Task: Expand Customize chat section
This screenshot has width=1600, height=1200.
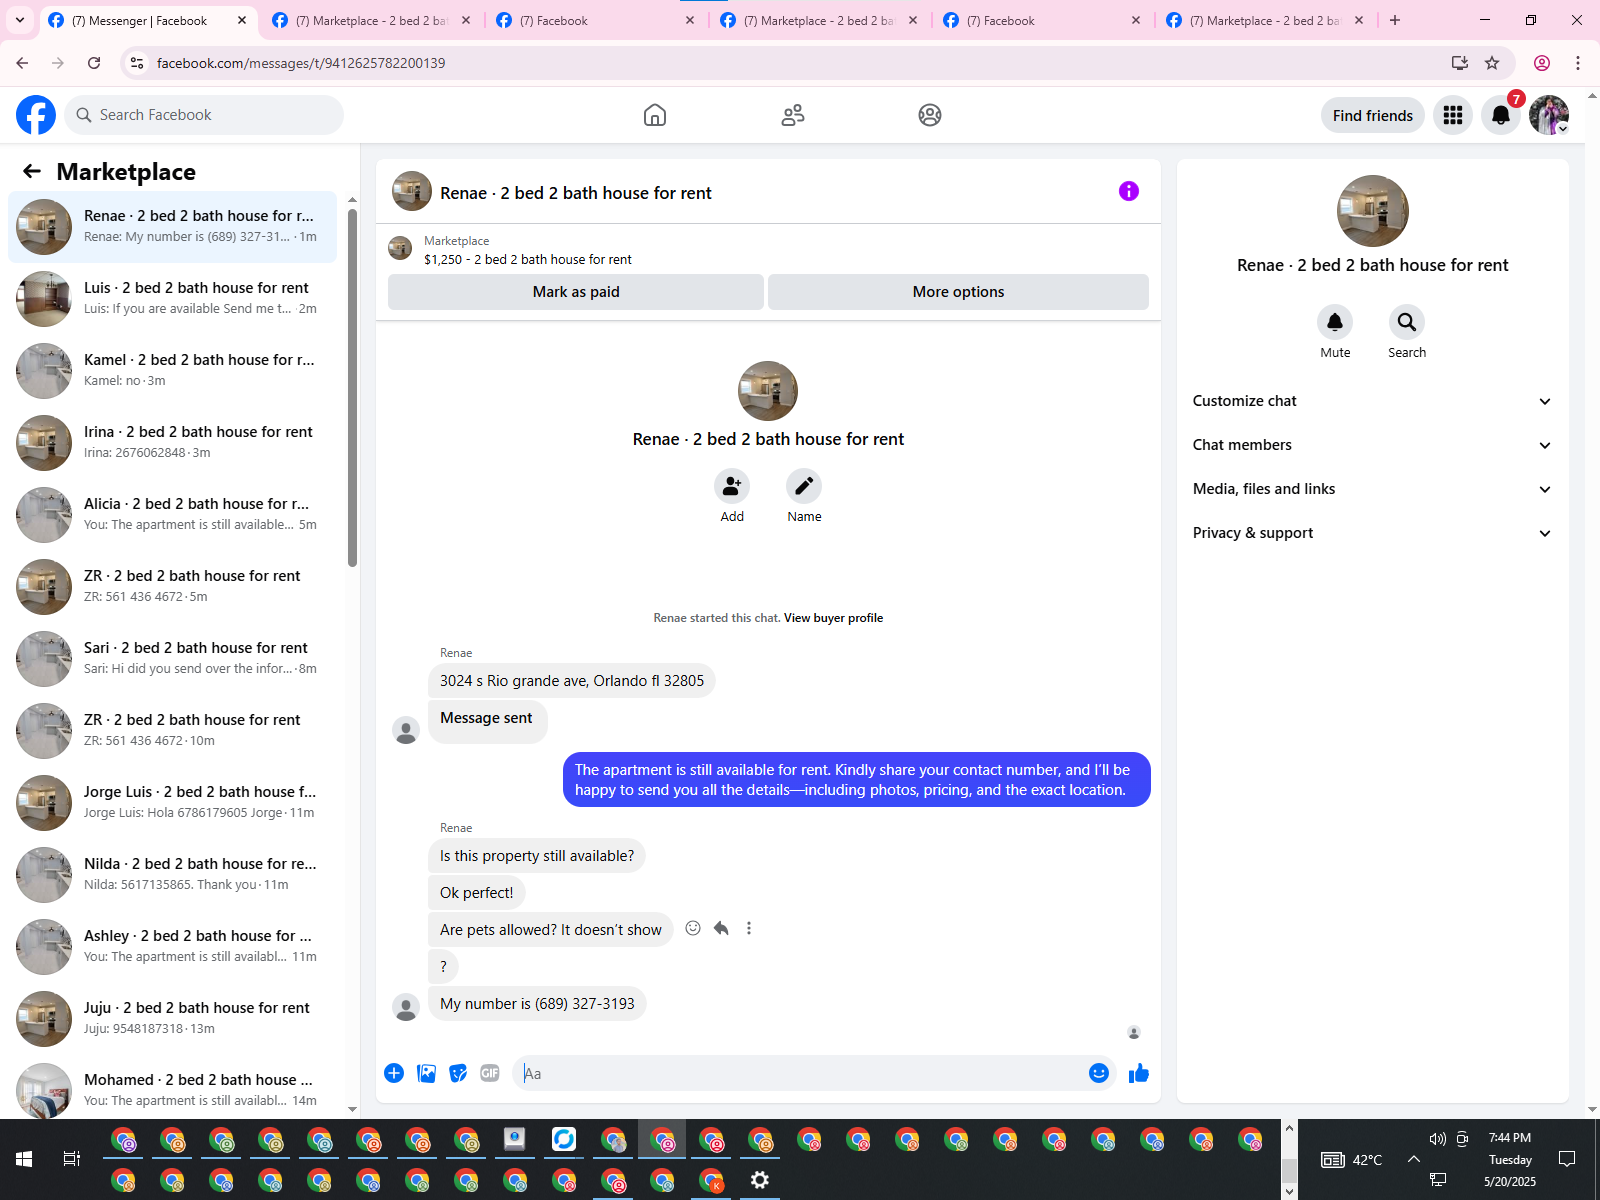Action: pos(1373,401)
